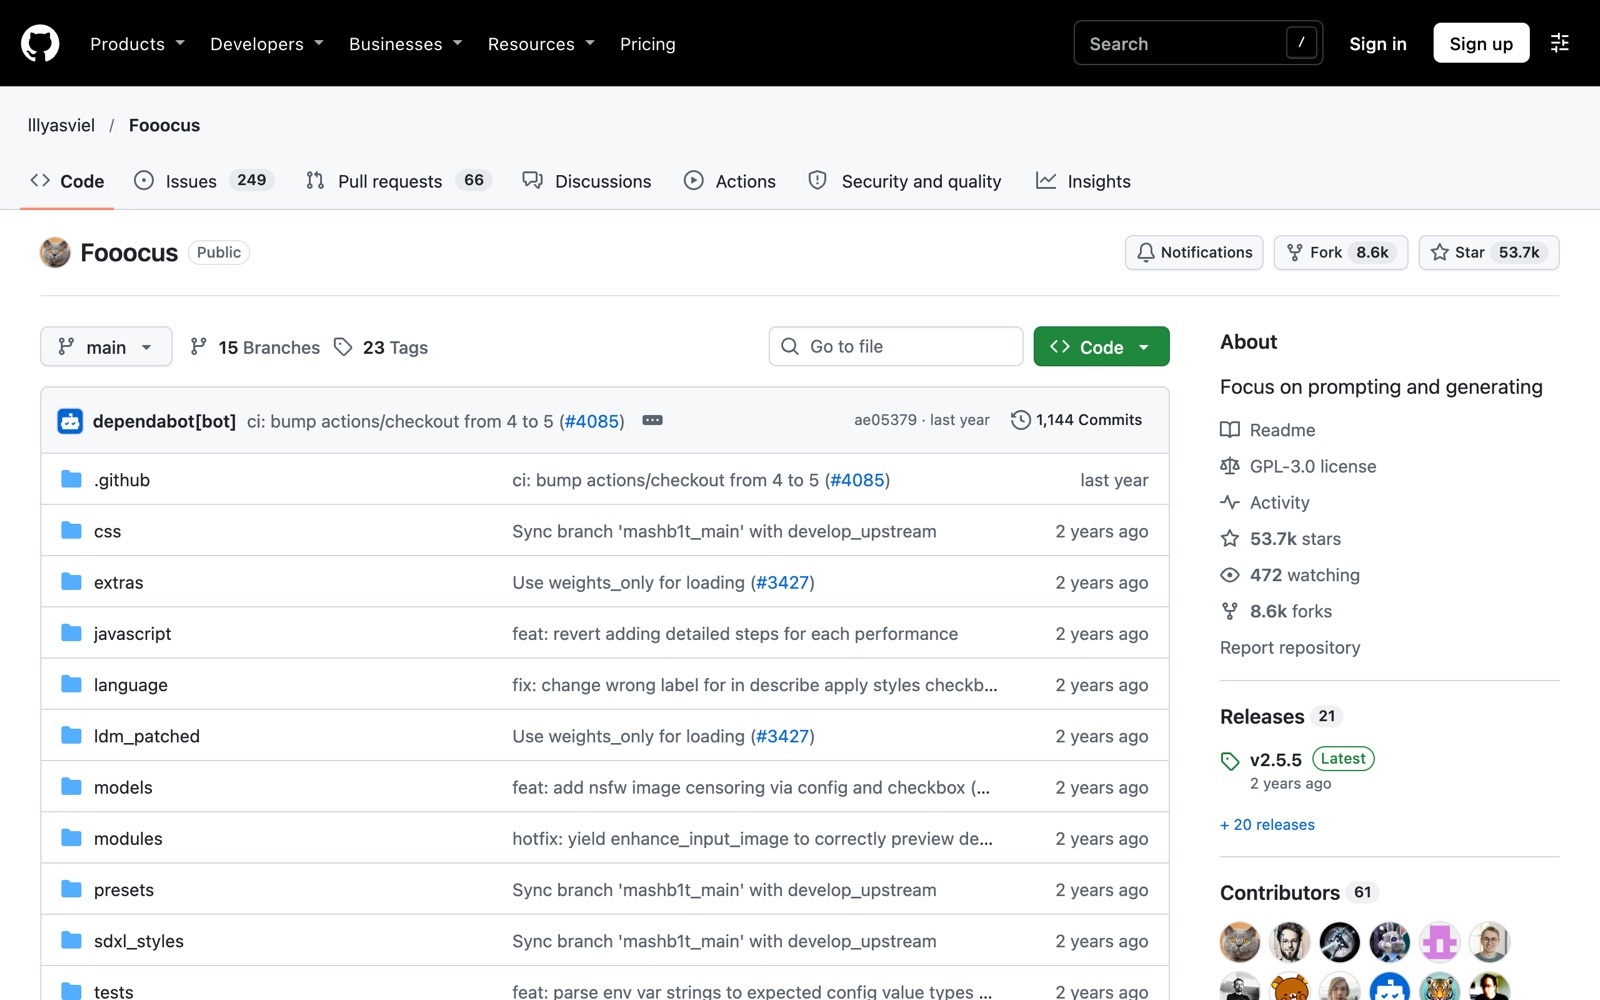This screenshot has height=1000, width=1600.
Task: Open the header settings sliders icon
Action: point(1559,43)
